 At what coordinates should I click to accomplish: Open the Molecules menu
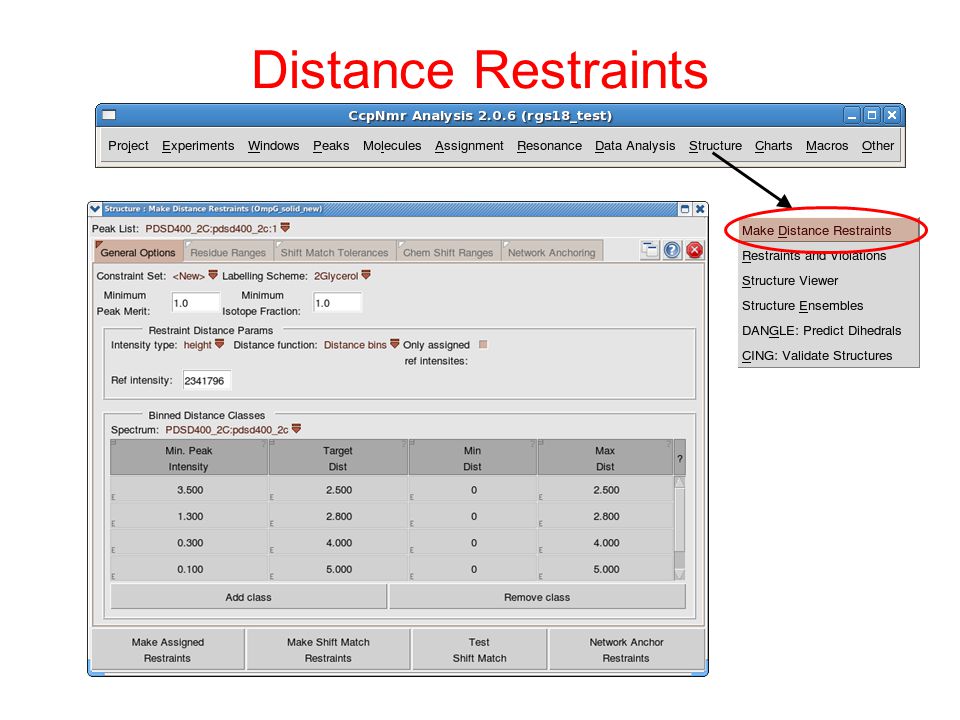coord(392,146)
